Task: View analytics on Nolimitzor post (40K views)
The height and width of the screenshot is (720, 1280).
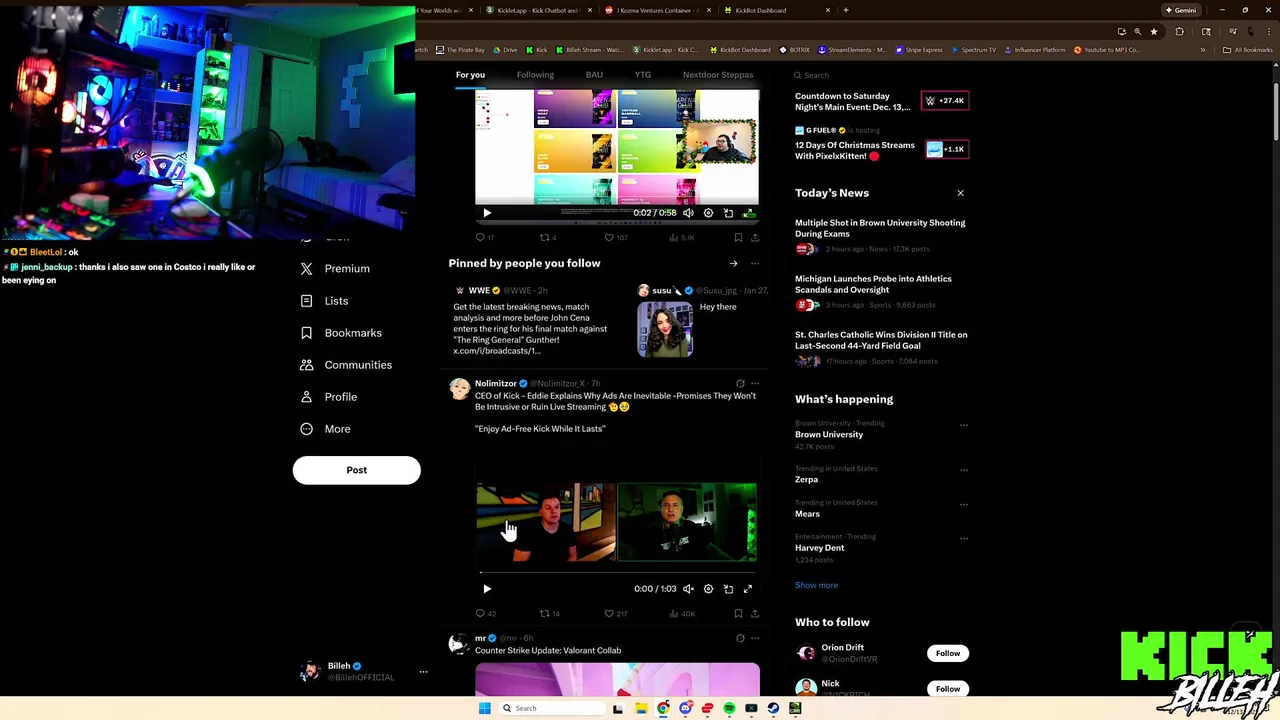Action: [x=681, y=614]
